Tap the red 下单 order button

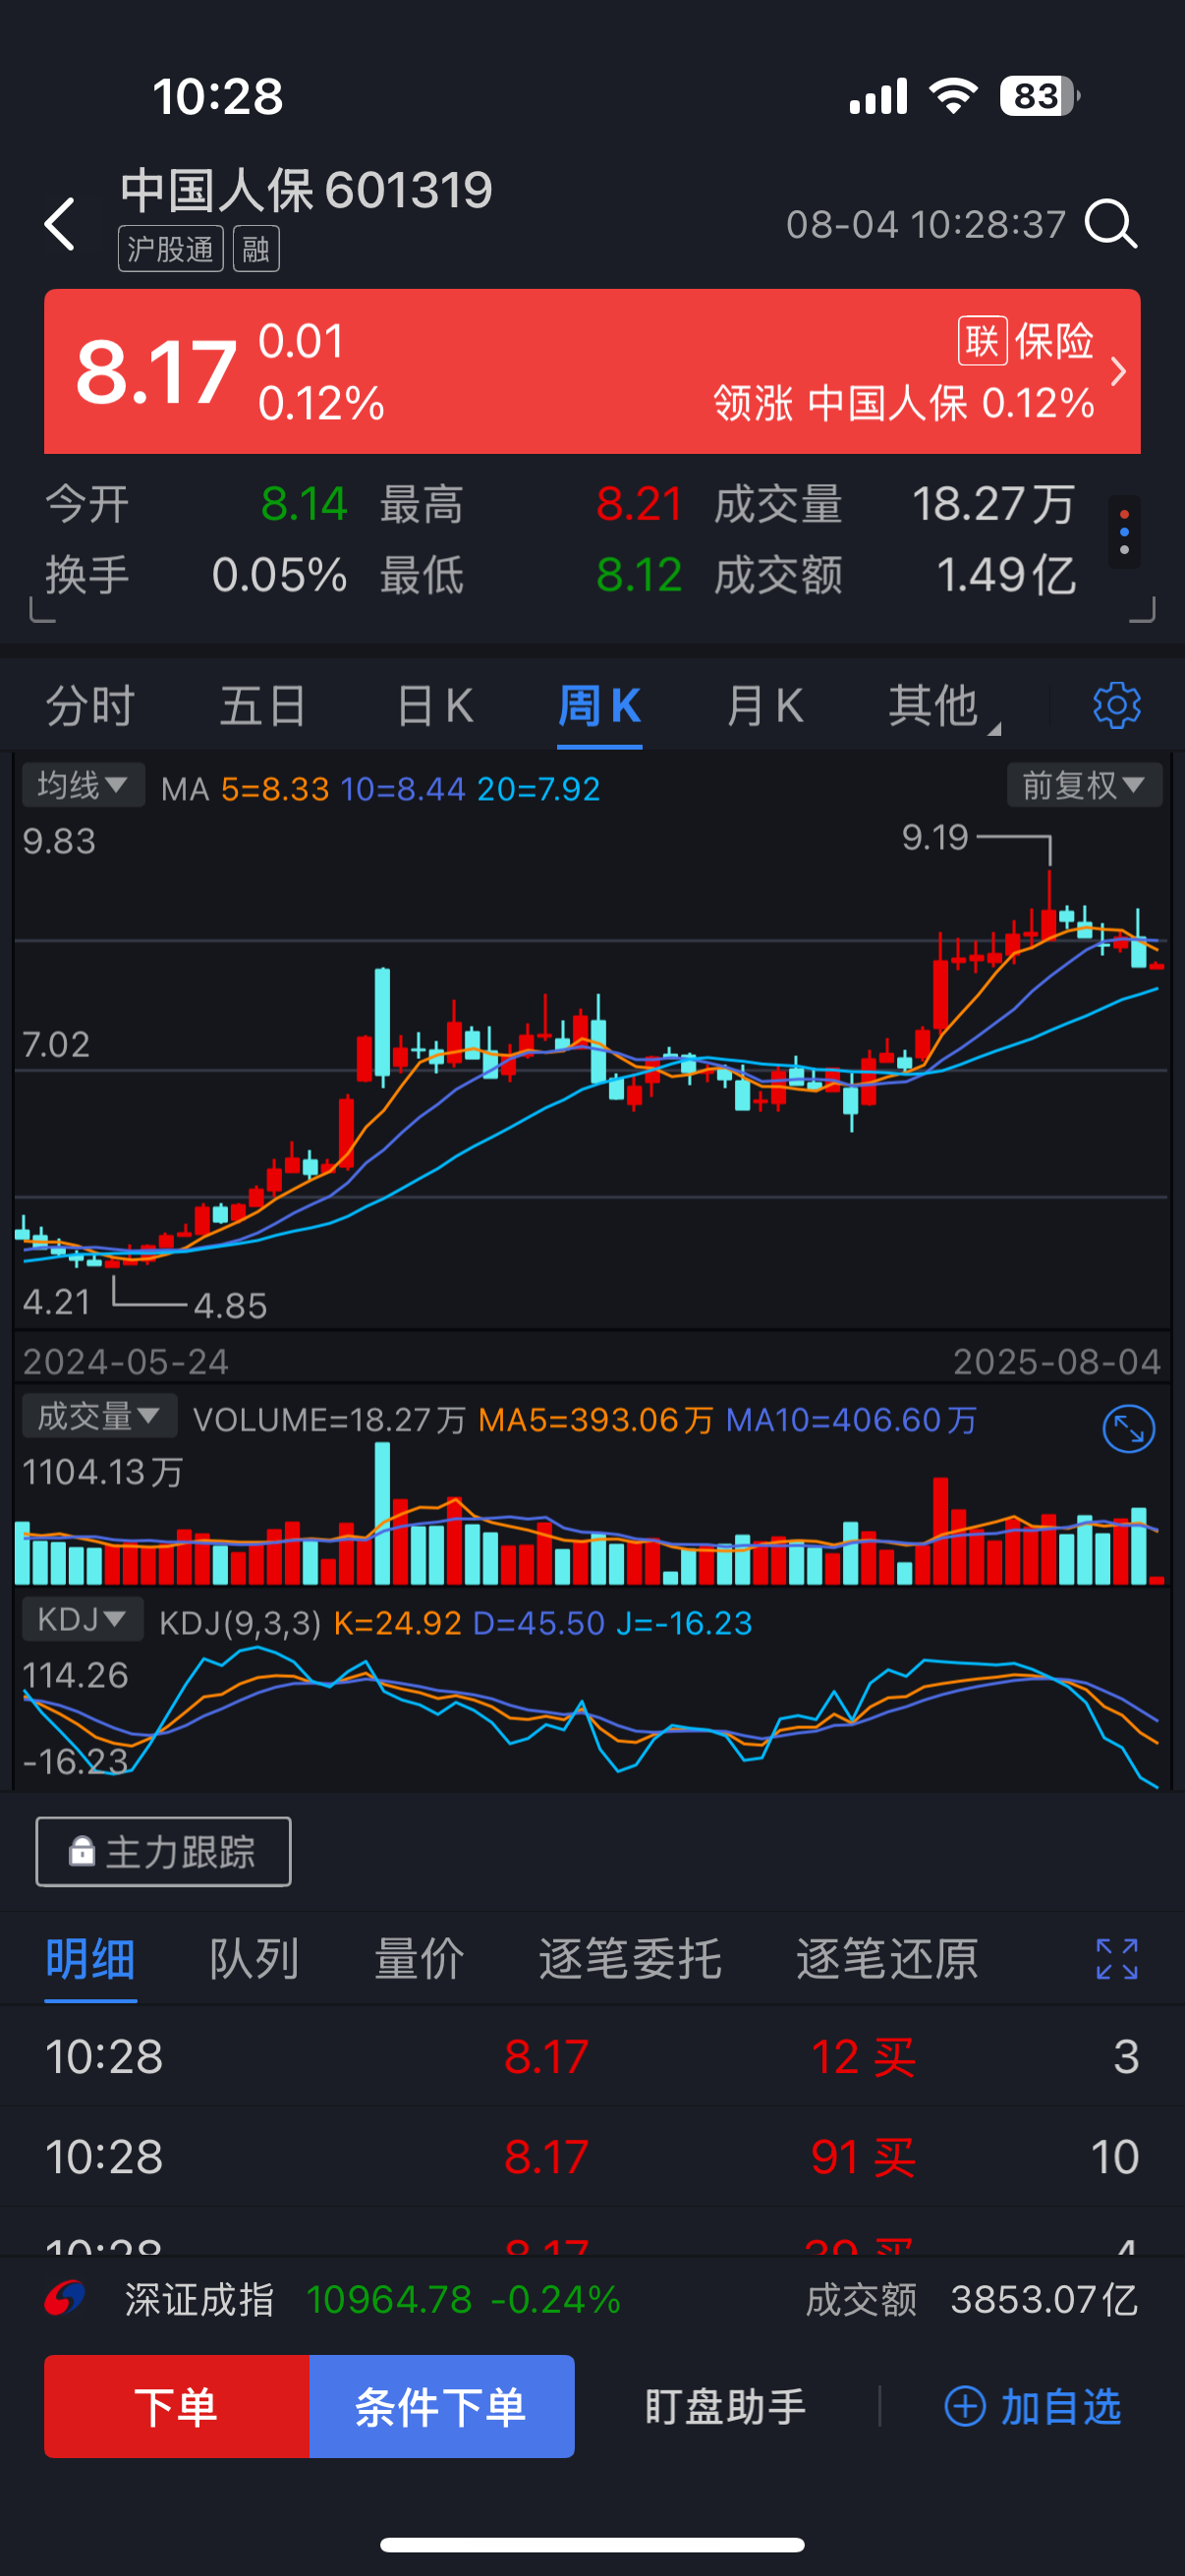177,2406
